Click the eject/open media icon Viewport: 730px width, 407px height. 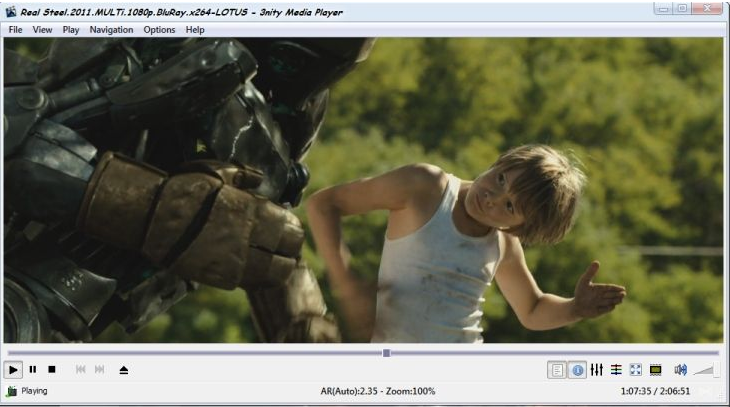tap(124, 370)
